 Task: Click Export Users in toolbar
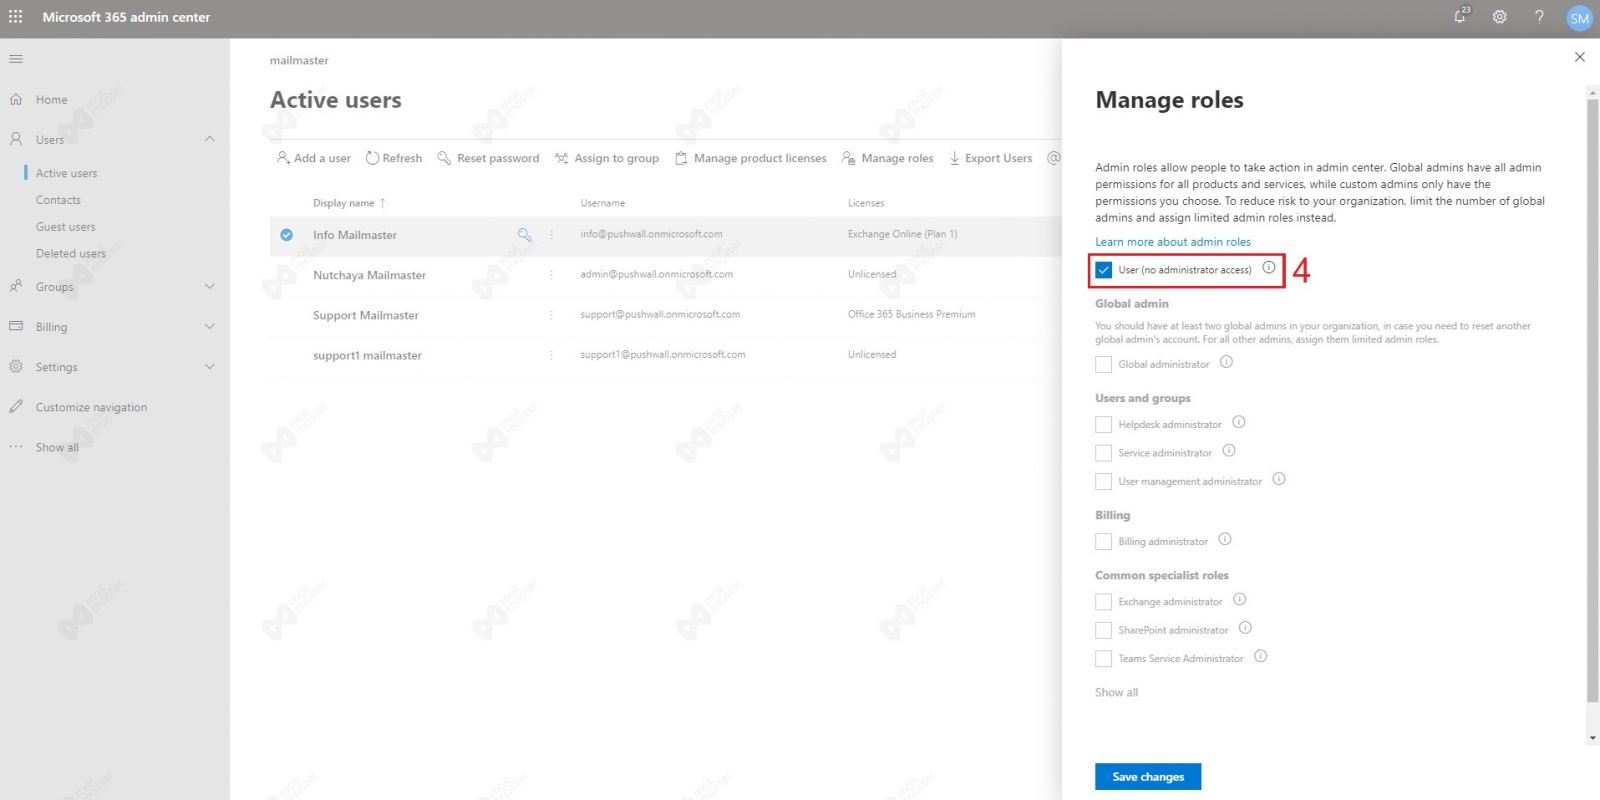pos(990,158)
